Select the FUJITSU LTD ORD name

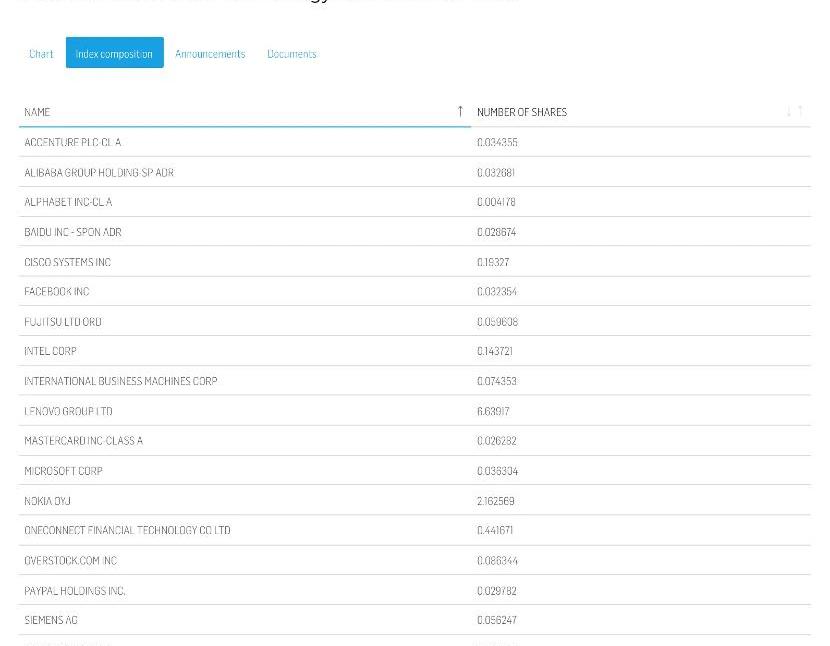coord(63,321)
